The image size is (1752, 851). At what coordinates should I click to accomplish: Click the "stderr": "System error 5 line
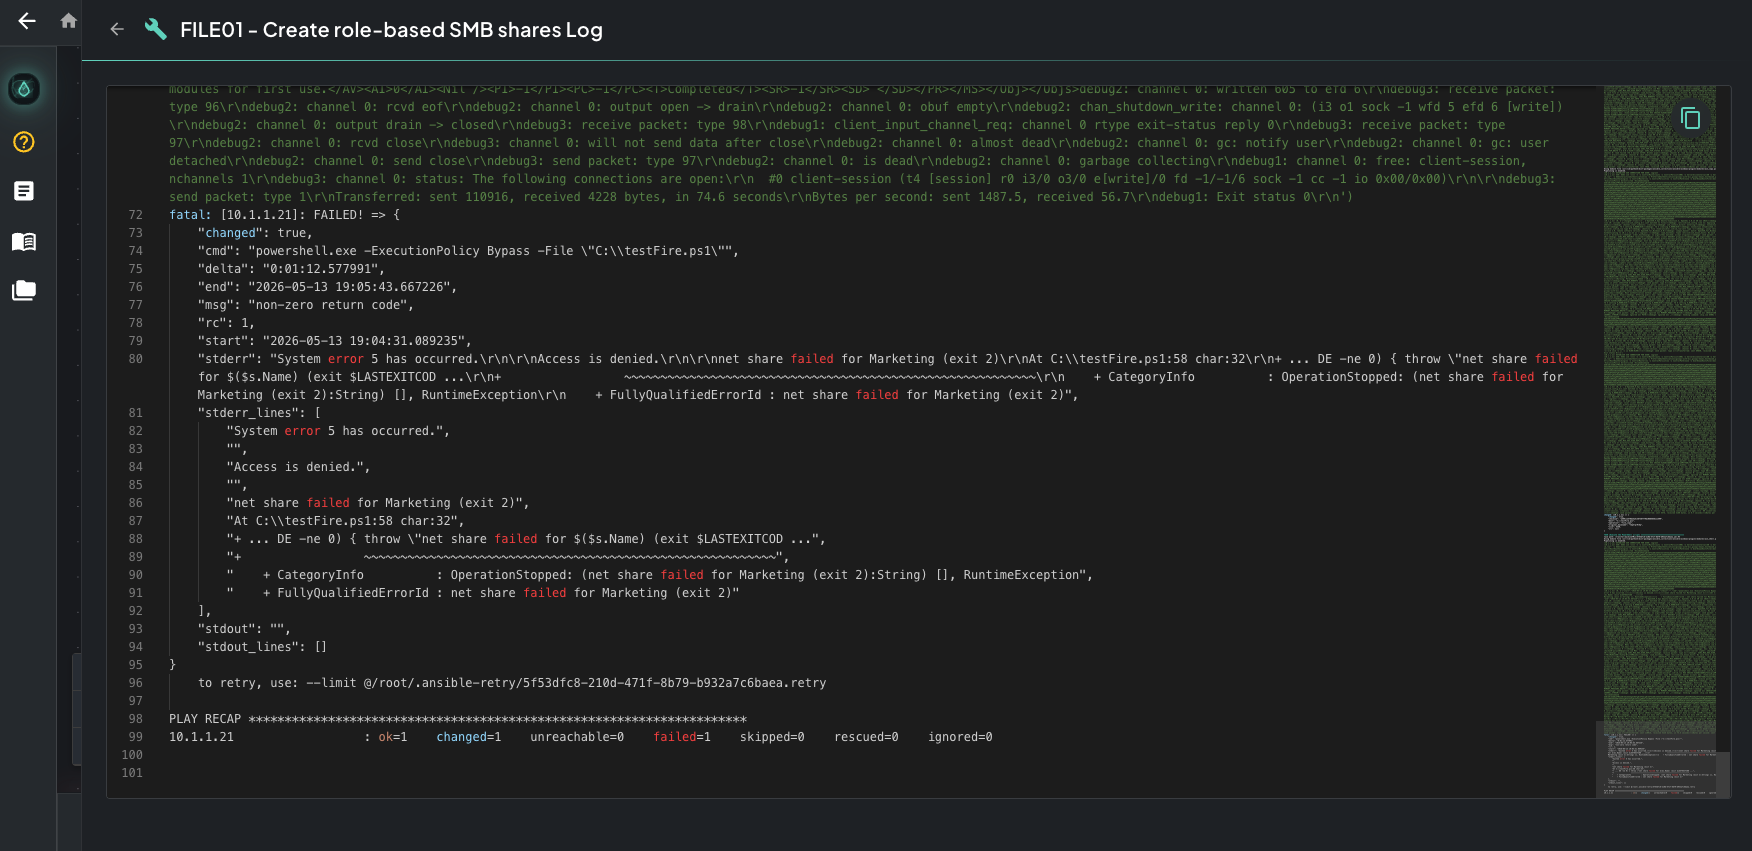pos(887,377)
